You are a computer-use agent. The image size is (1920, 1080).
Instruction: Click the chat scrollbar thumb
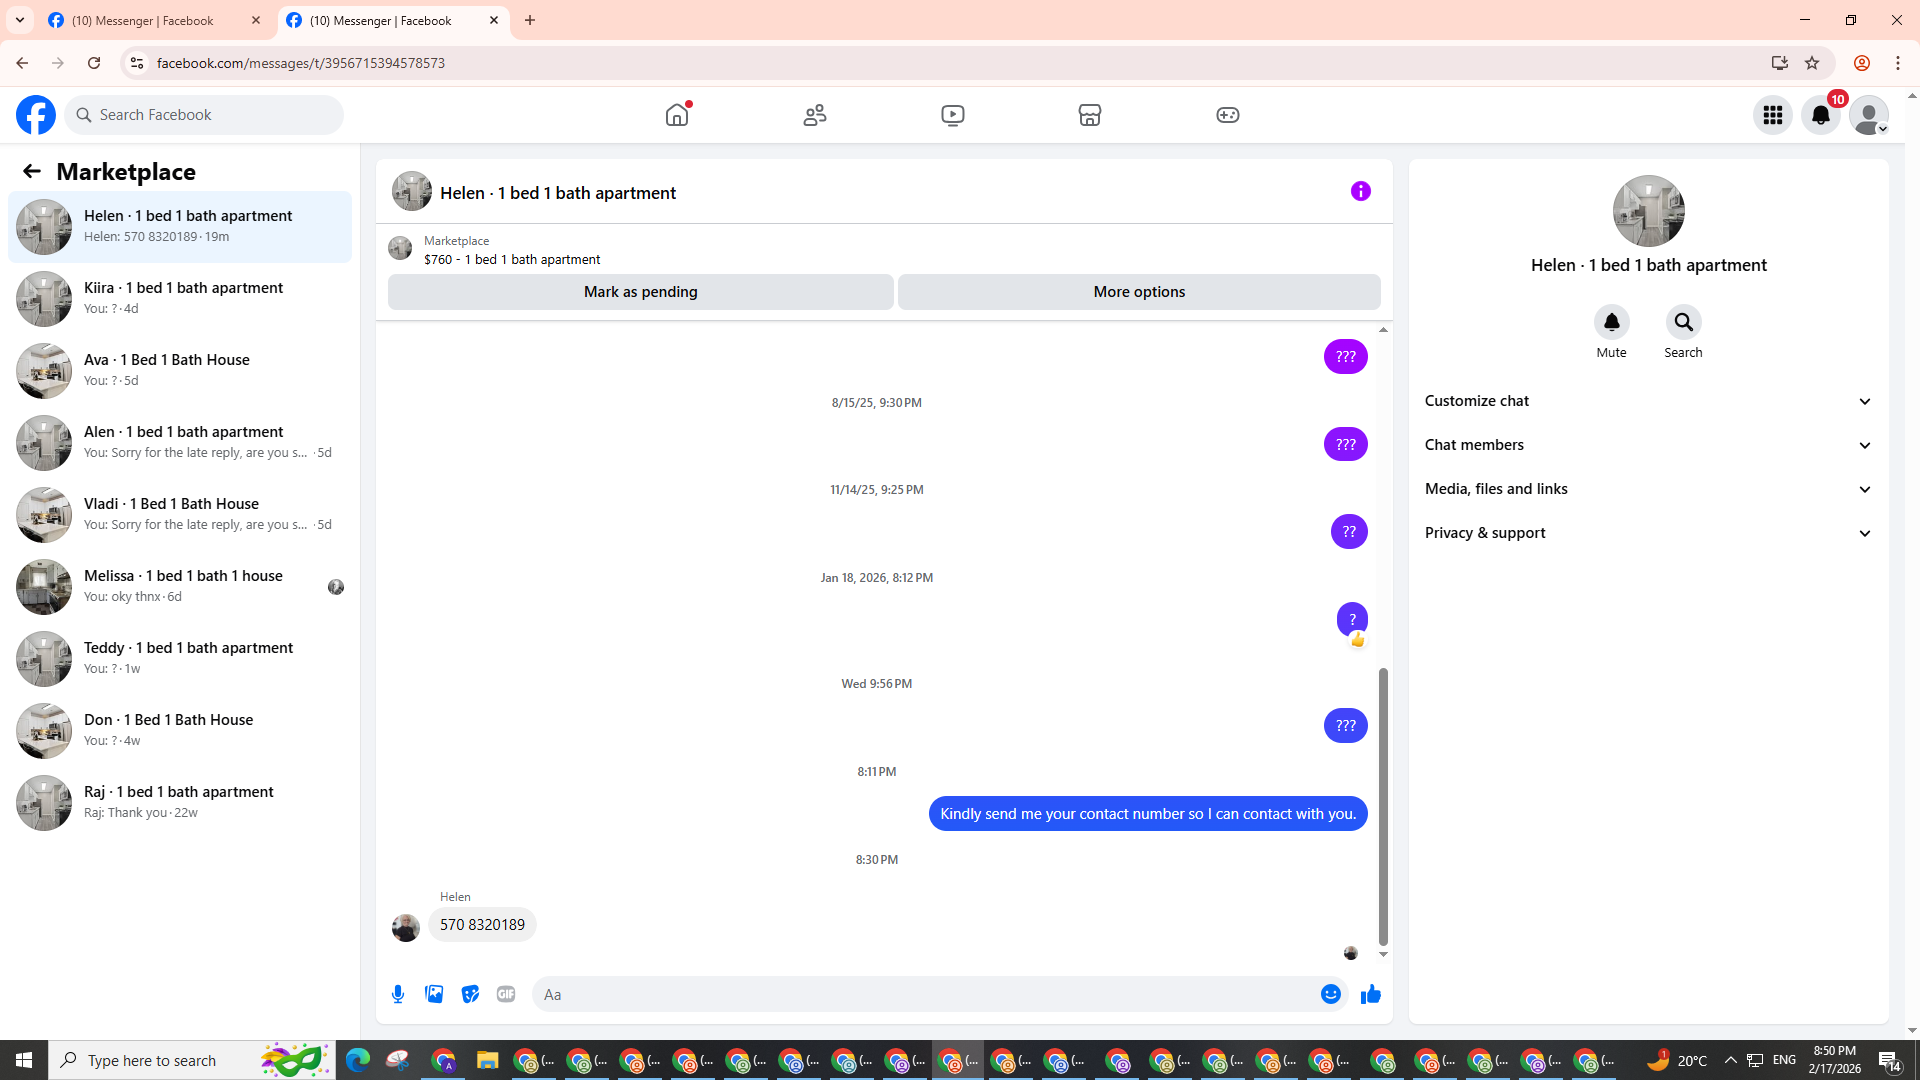click(x=1383, y=805)
